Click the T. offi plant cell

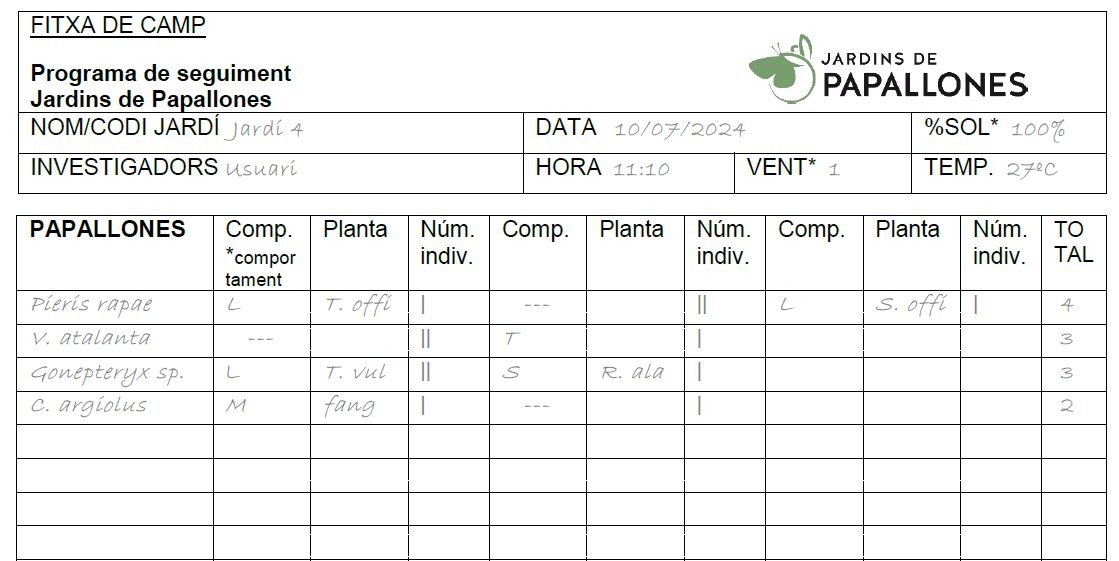pos(359,308)
